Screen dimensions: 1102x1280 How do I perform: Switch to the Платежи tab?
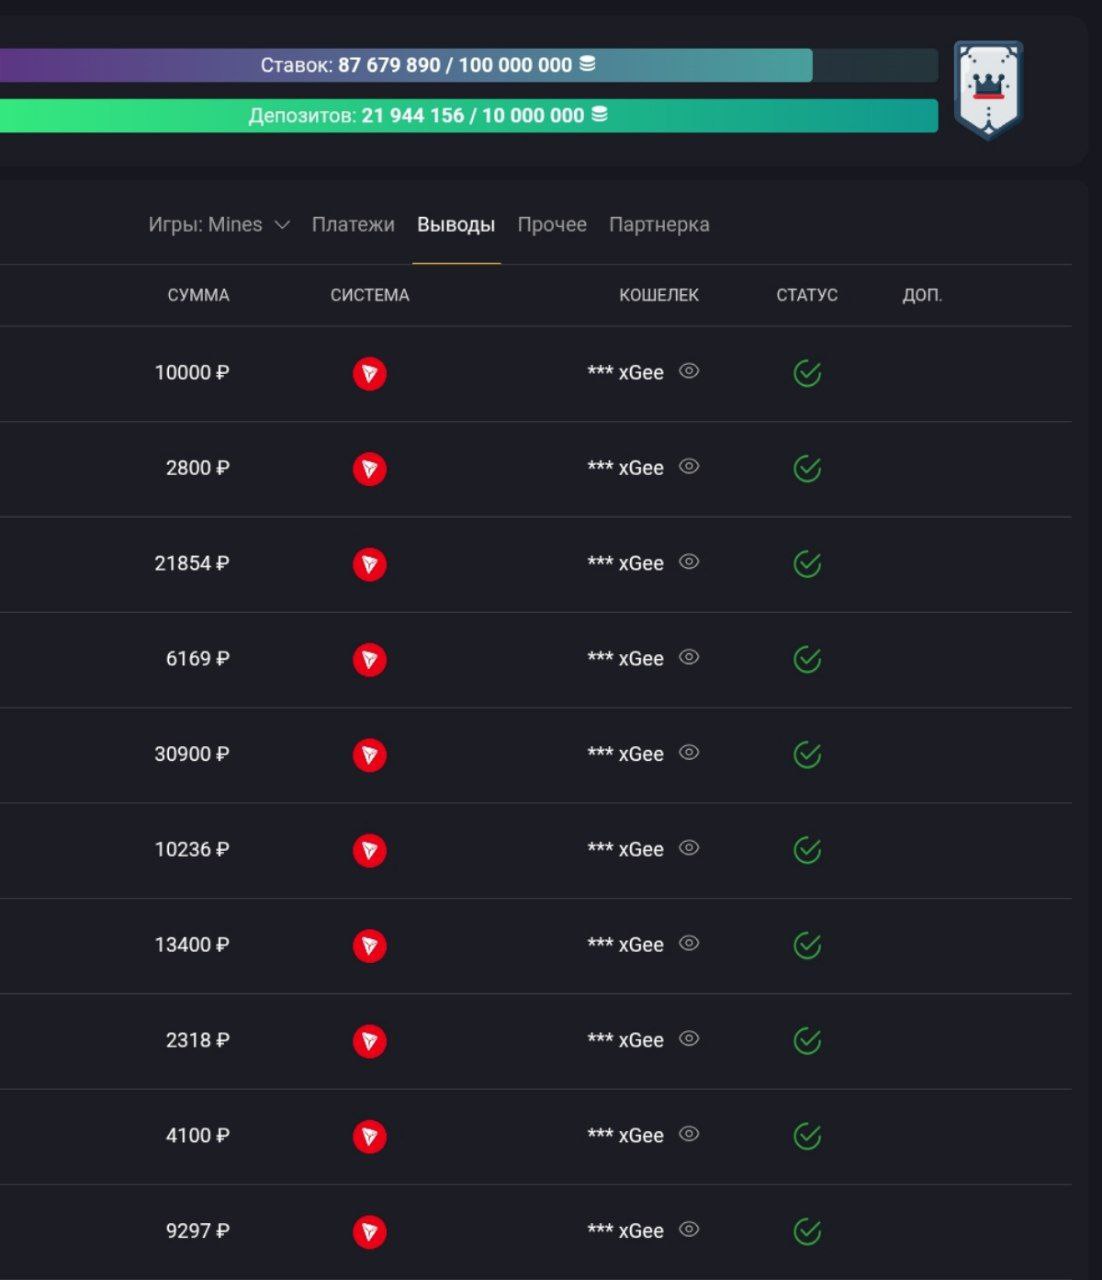353,225
